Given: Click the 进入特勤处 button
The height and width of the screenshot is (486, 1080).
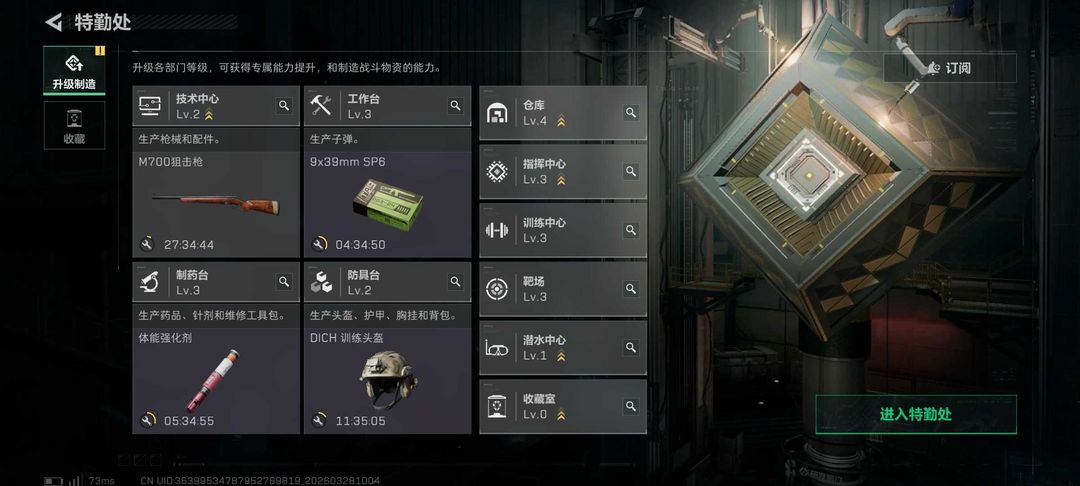Looking at the screenshot, I should coord(915,414).
